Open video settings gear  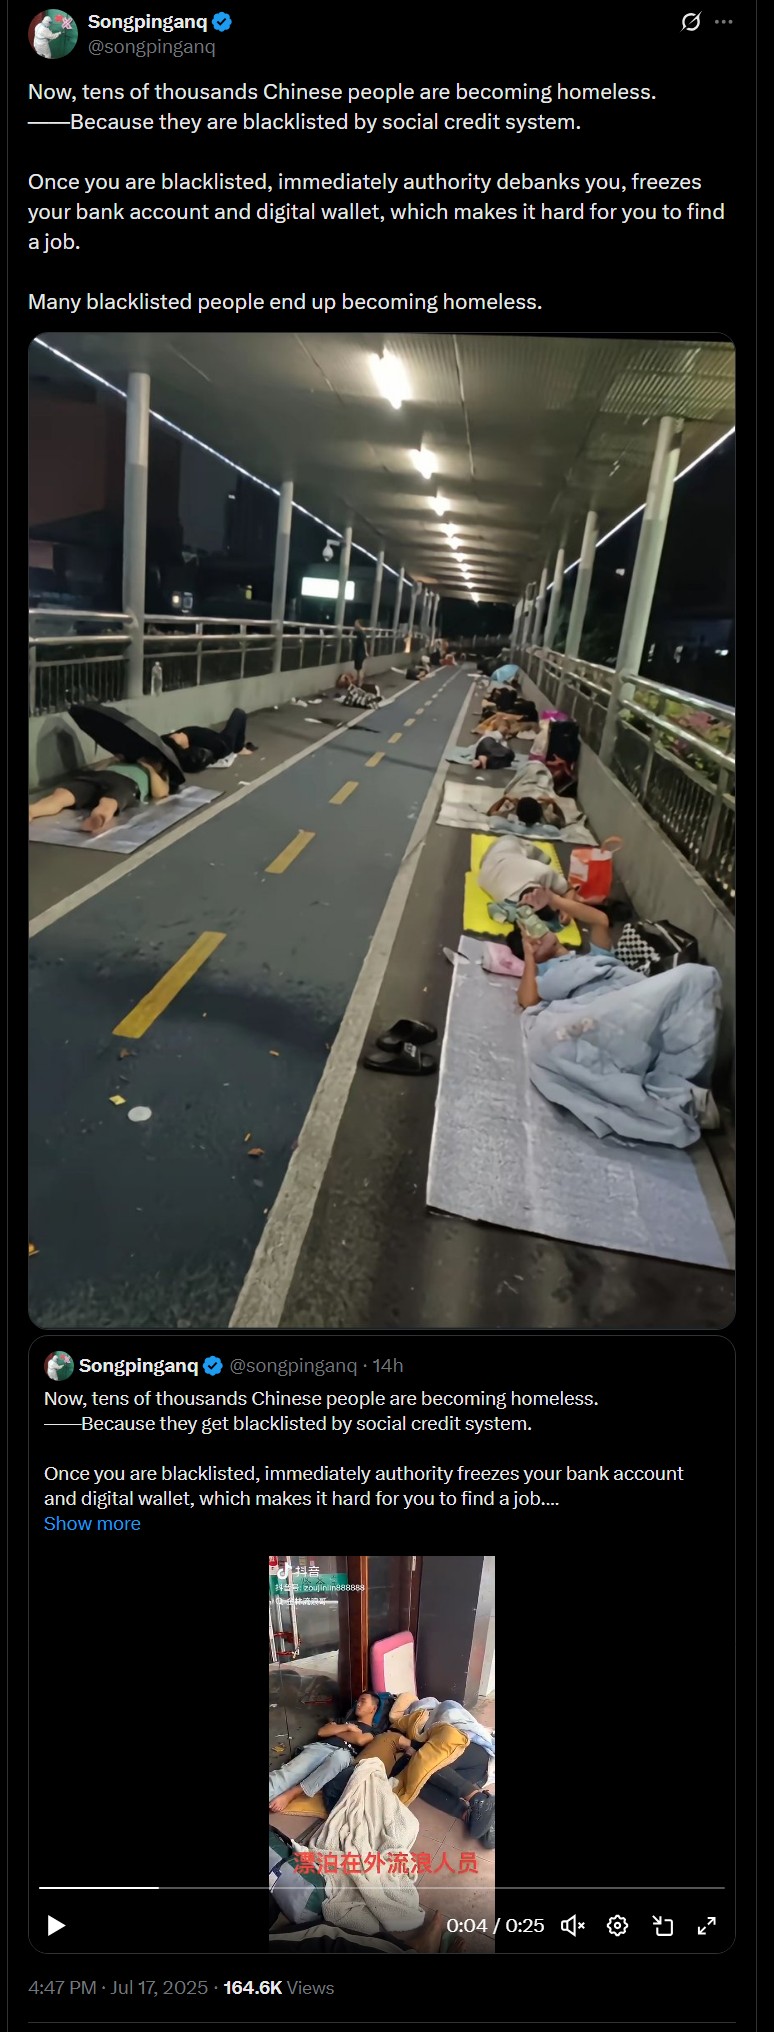click(x=618, y=1926)
